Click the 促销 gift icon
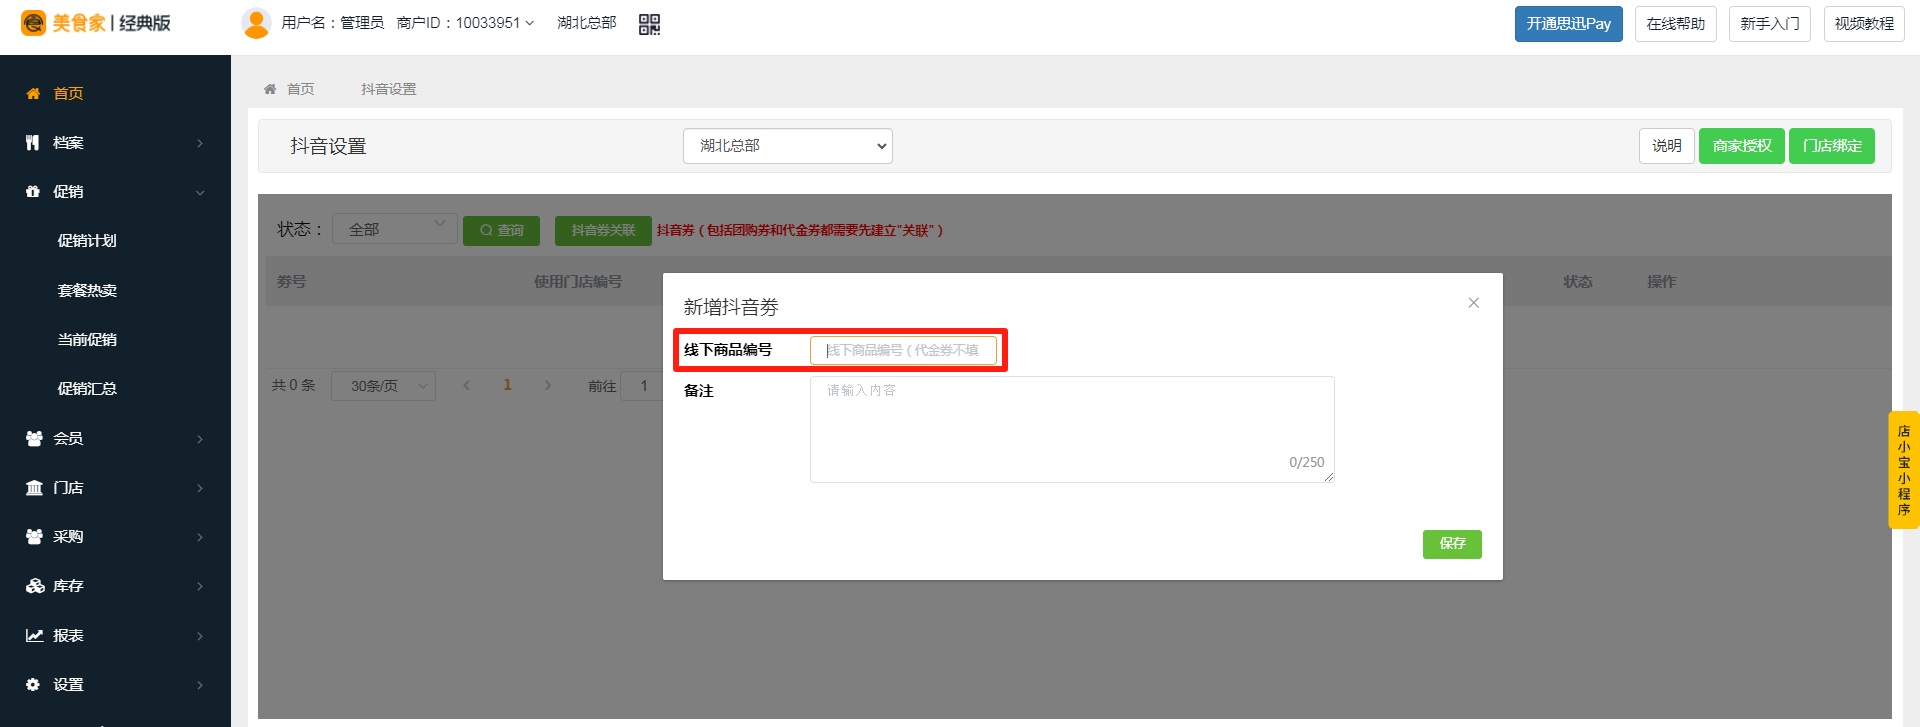The width and height of the screenshot is (1920, 727). (33, 192)
